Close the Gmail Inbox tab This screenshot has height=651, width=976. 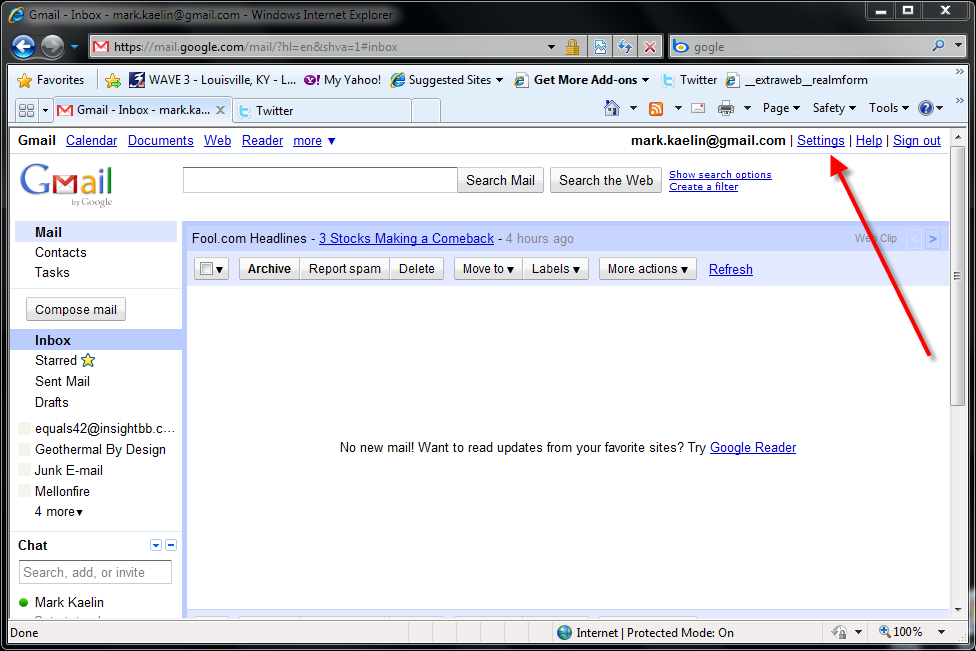click(x=220, y=110)
